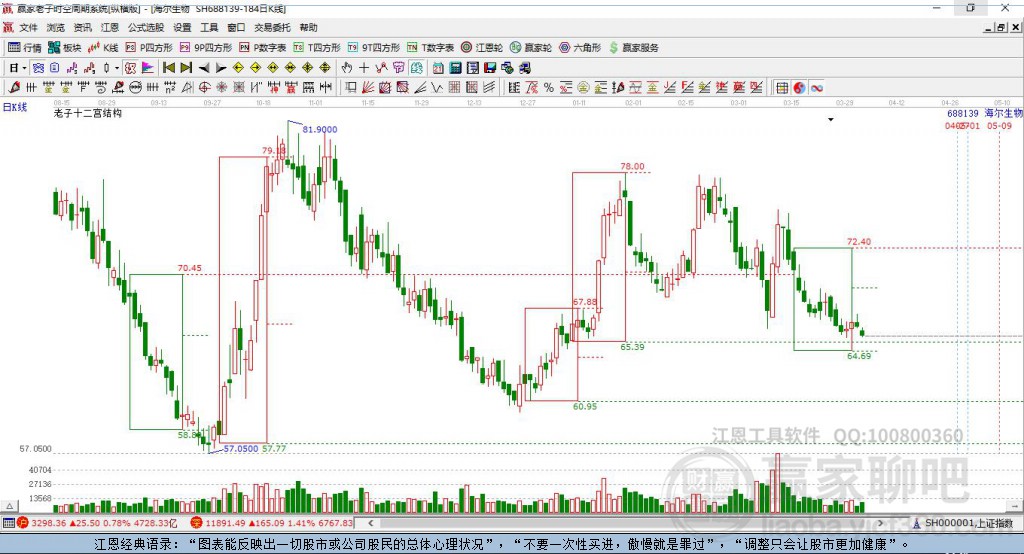
Task: Toggle the highlighted chart mode icon beside 日
Action: pyautogui.click(x=38, y=68)
